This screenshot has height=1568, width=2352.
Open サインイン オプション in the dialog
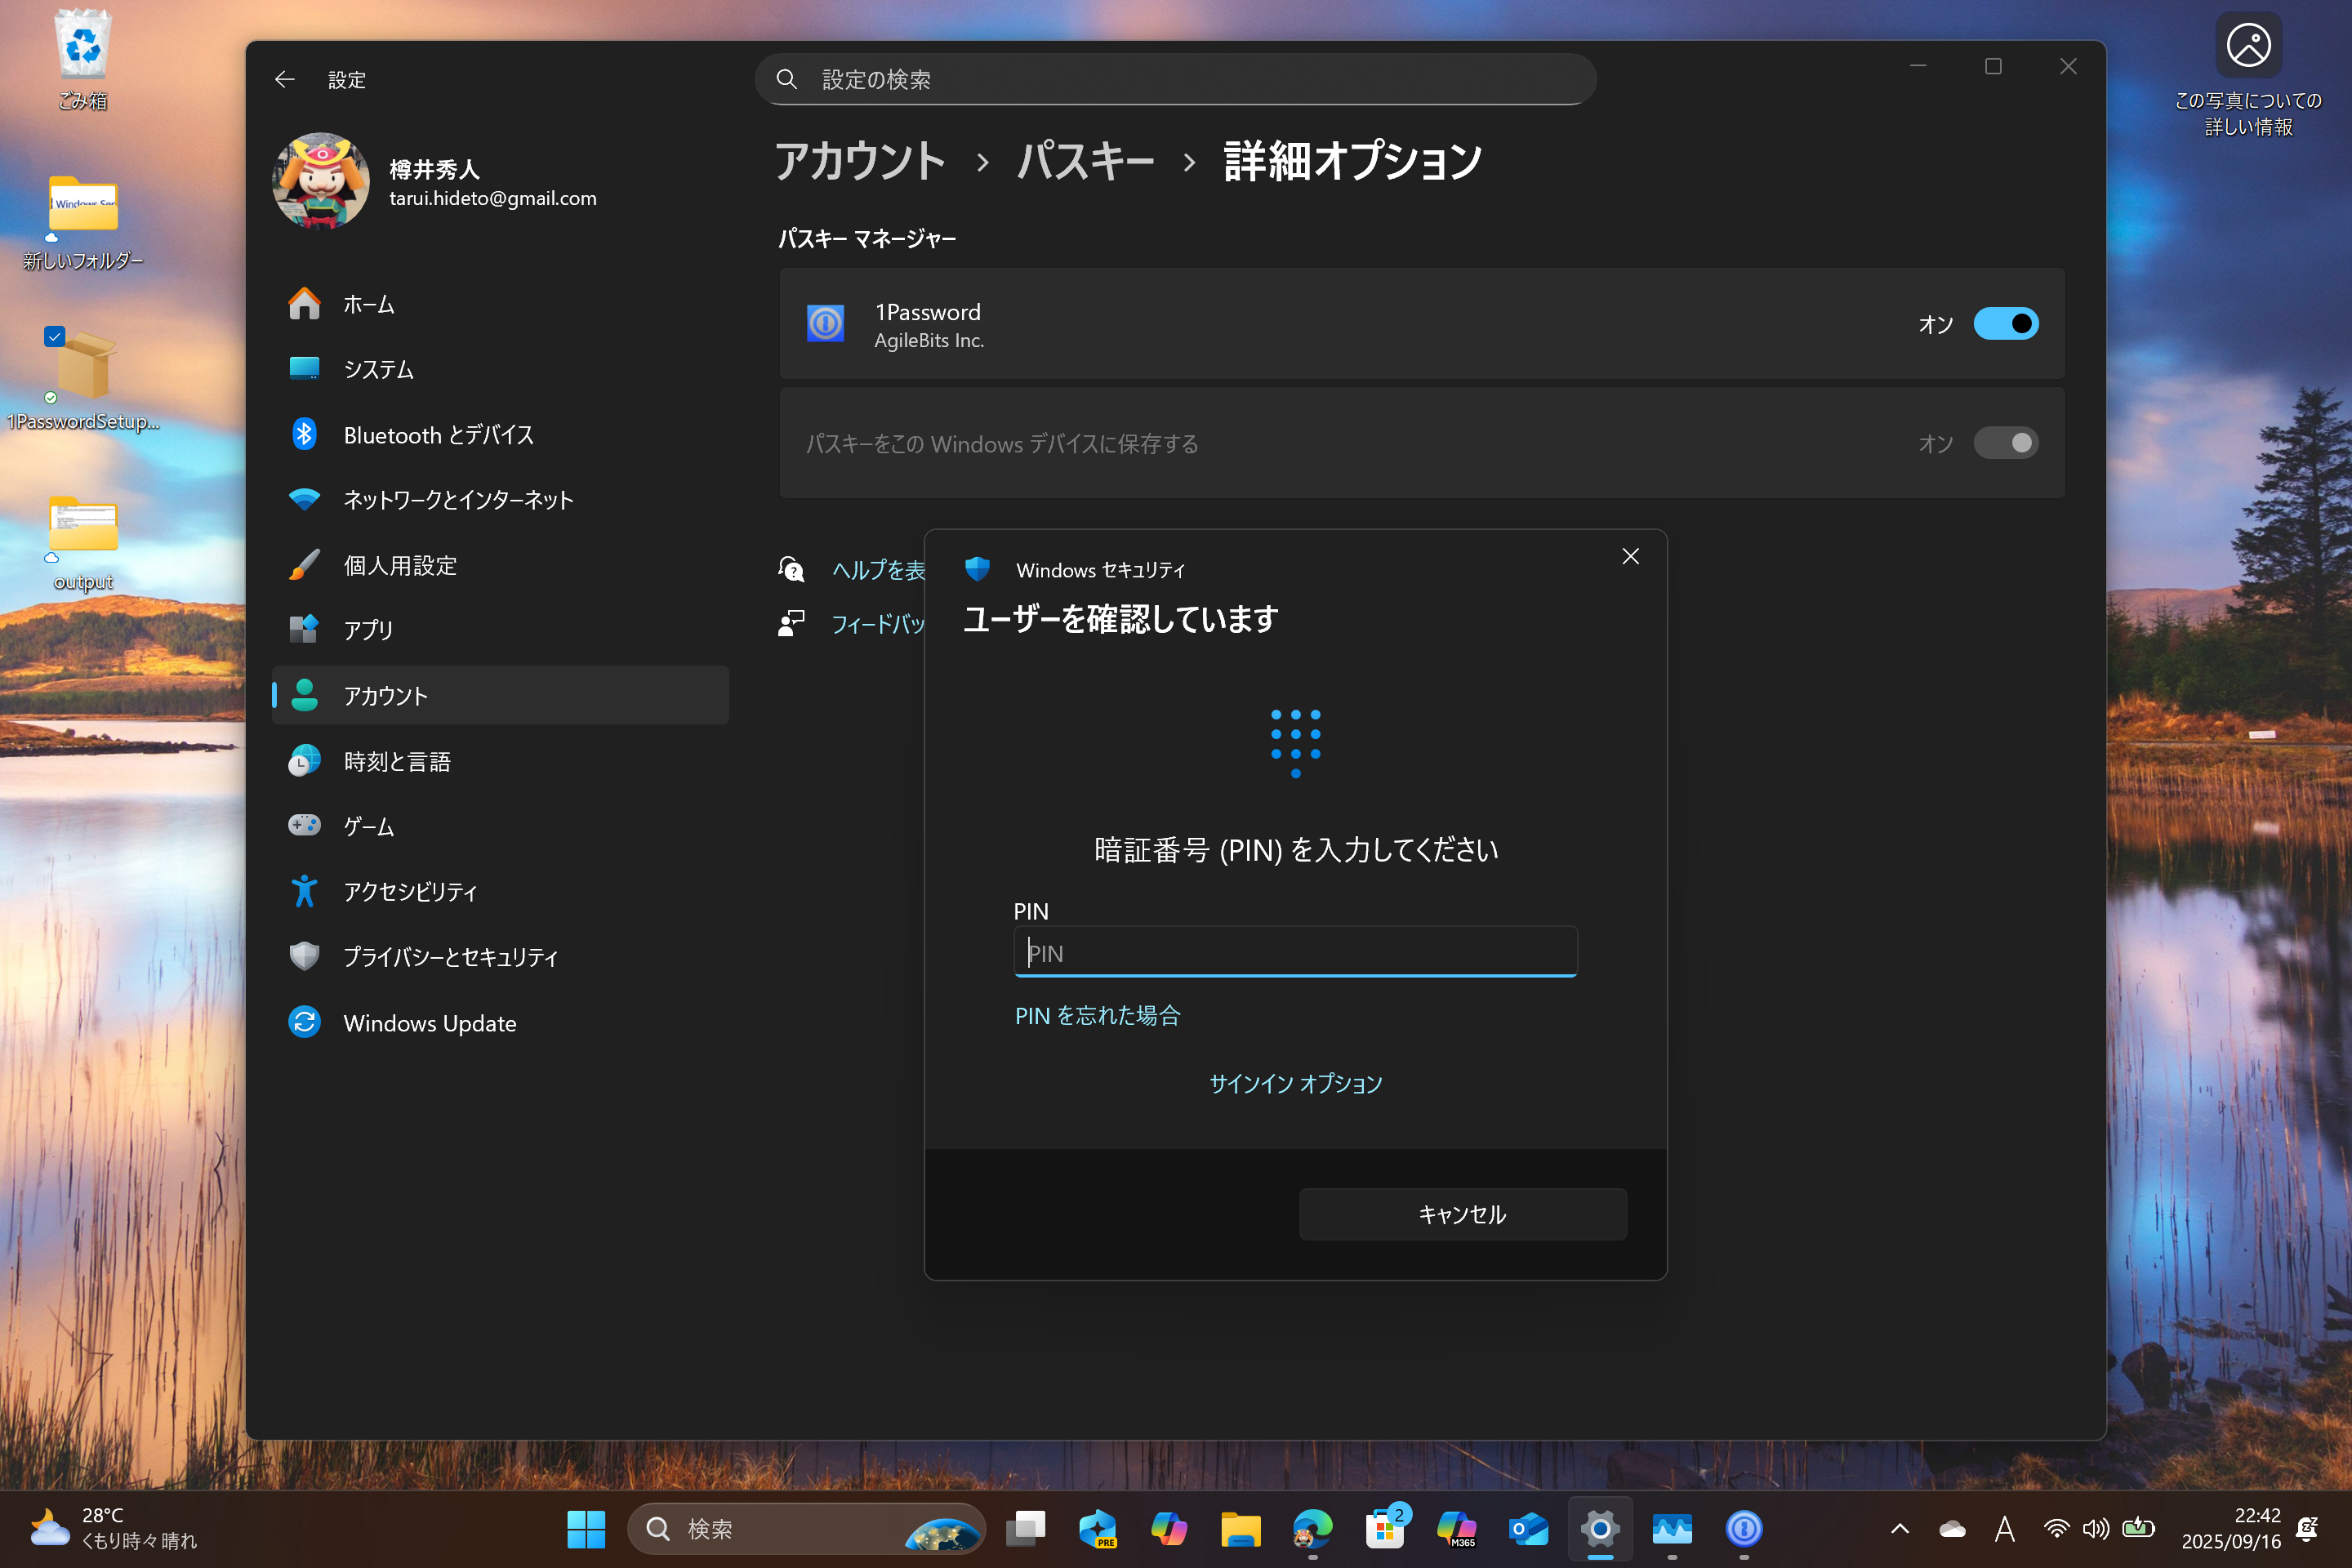click(1295, 1083)
